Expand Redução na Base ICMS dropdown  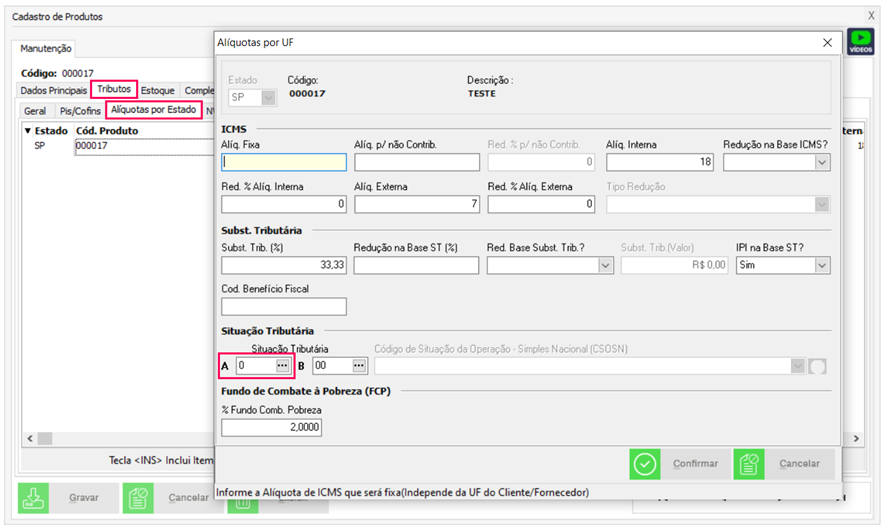coord(821,162)
